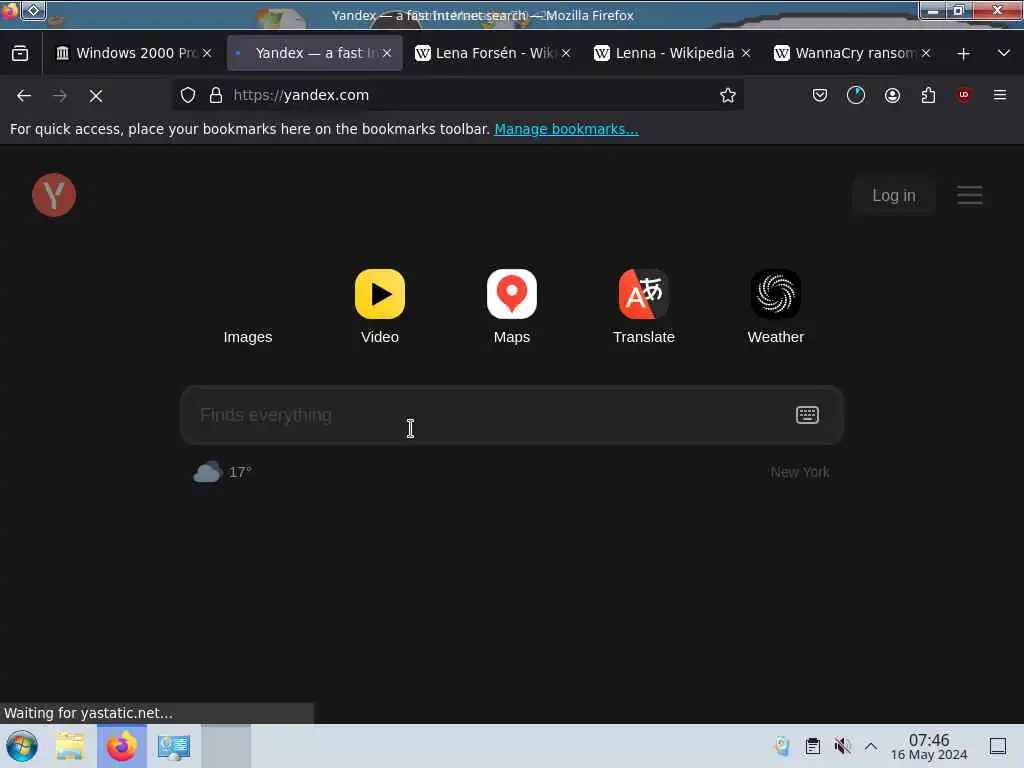The image size is (1024, 768).
Task: Open a new tab
Action: [963, 54]
